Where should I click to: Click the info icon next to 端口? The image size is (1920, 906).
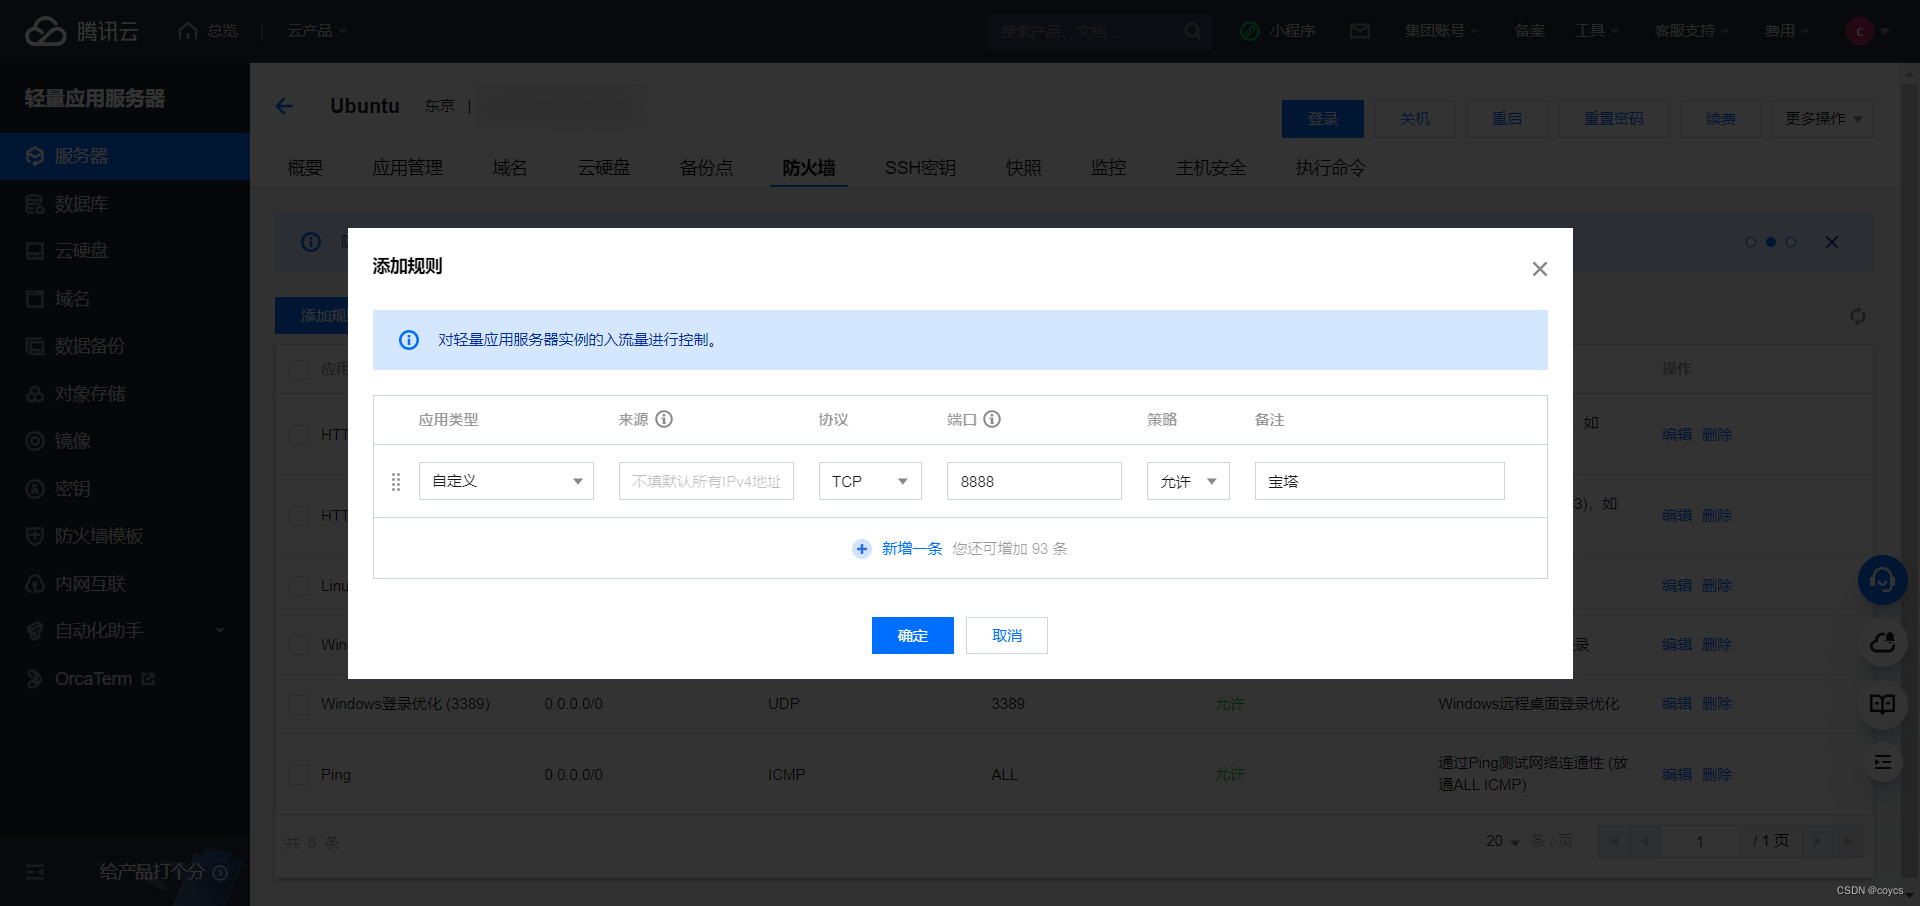click(x=992, y=419)
